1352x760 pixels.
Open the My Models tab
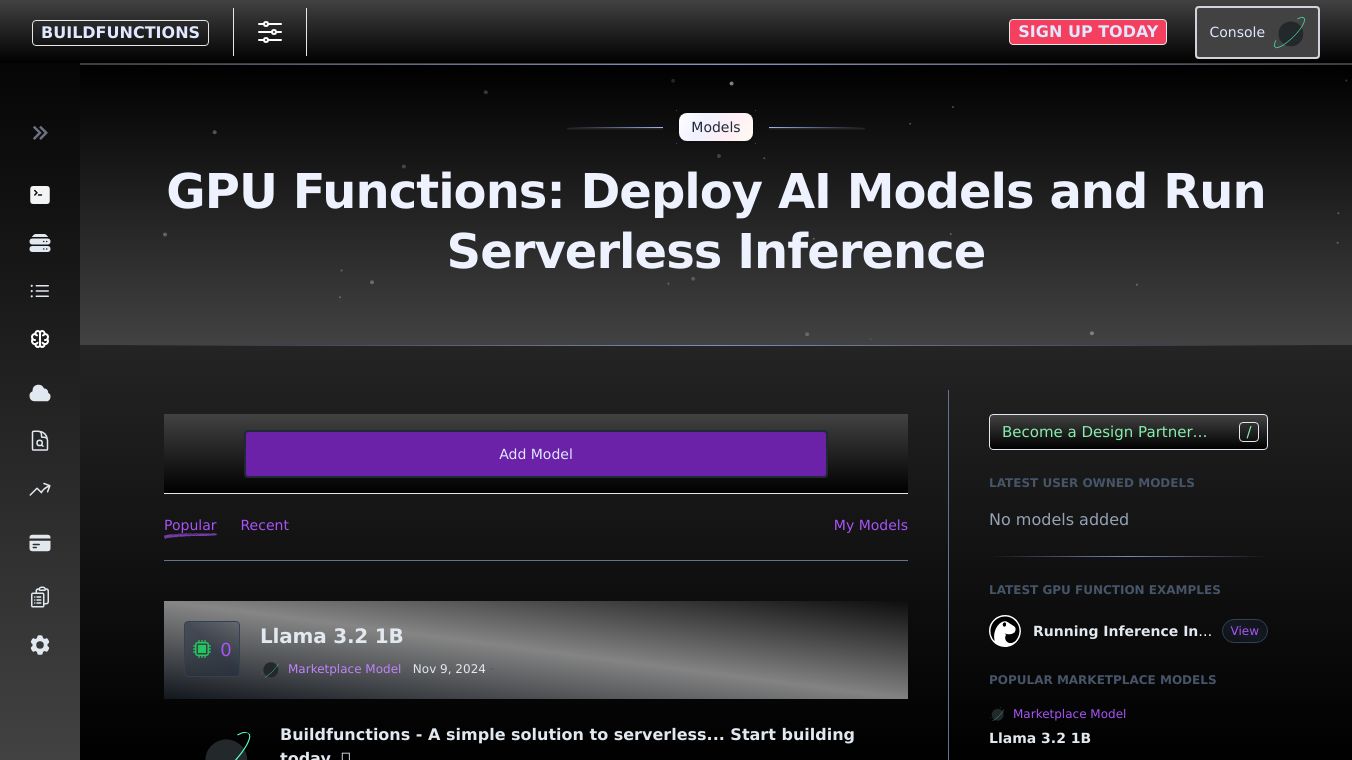[x=870, y=525]
